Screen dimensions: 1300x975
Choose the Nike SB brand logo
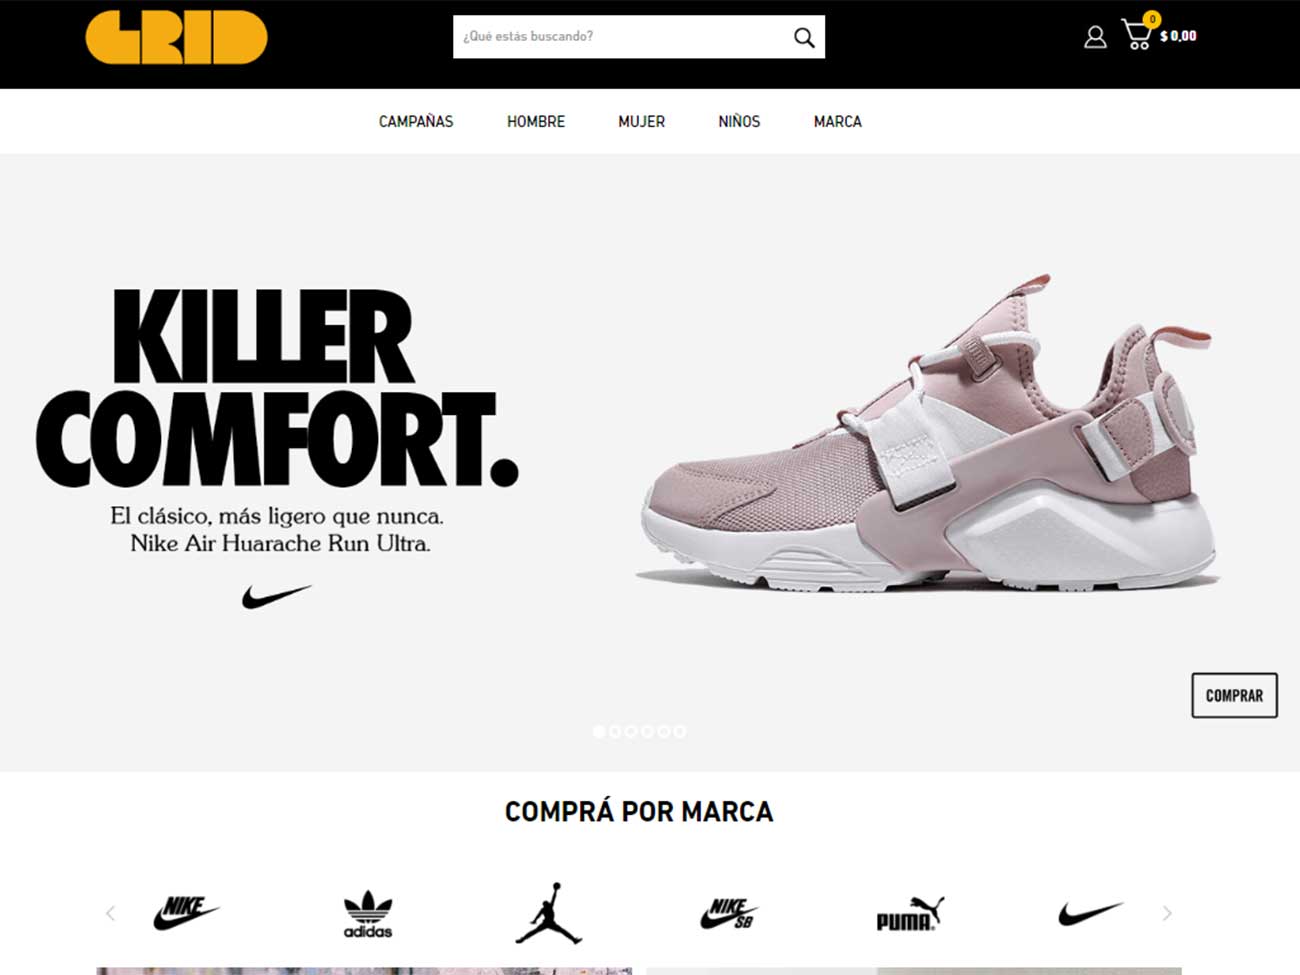(728, 913)
